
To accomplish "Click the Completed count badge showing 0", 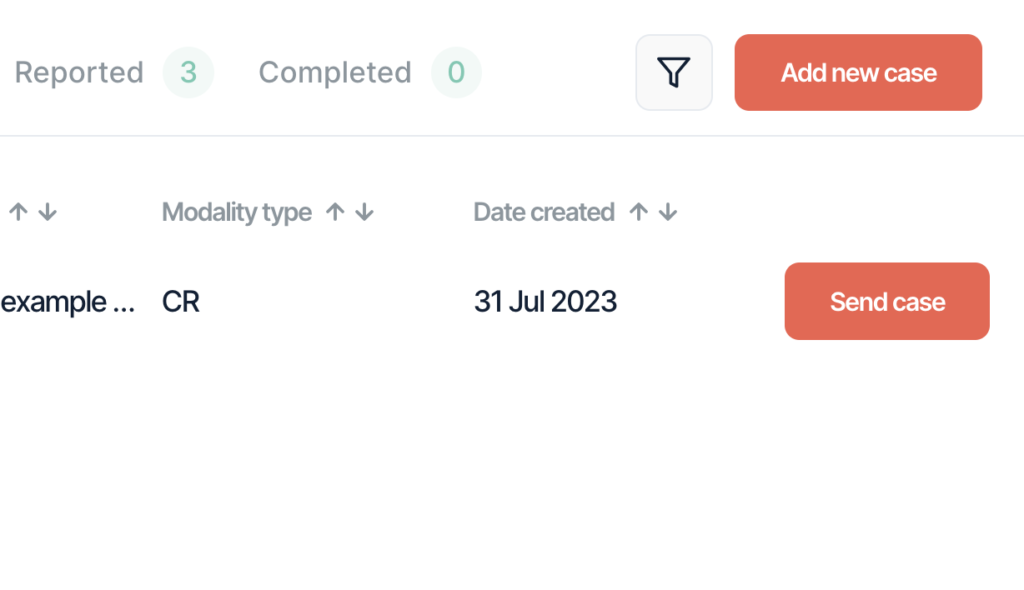I will 456,73.
